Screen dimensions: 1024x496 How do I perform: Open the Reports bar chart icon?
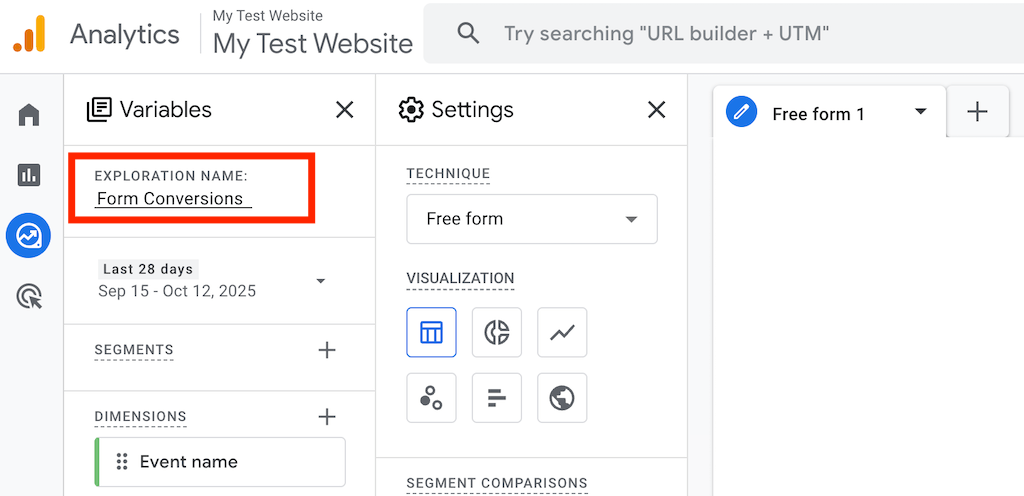29,175
